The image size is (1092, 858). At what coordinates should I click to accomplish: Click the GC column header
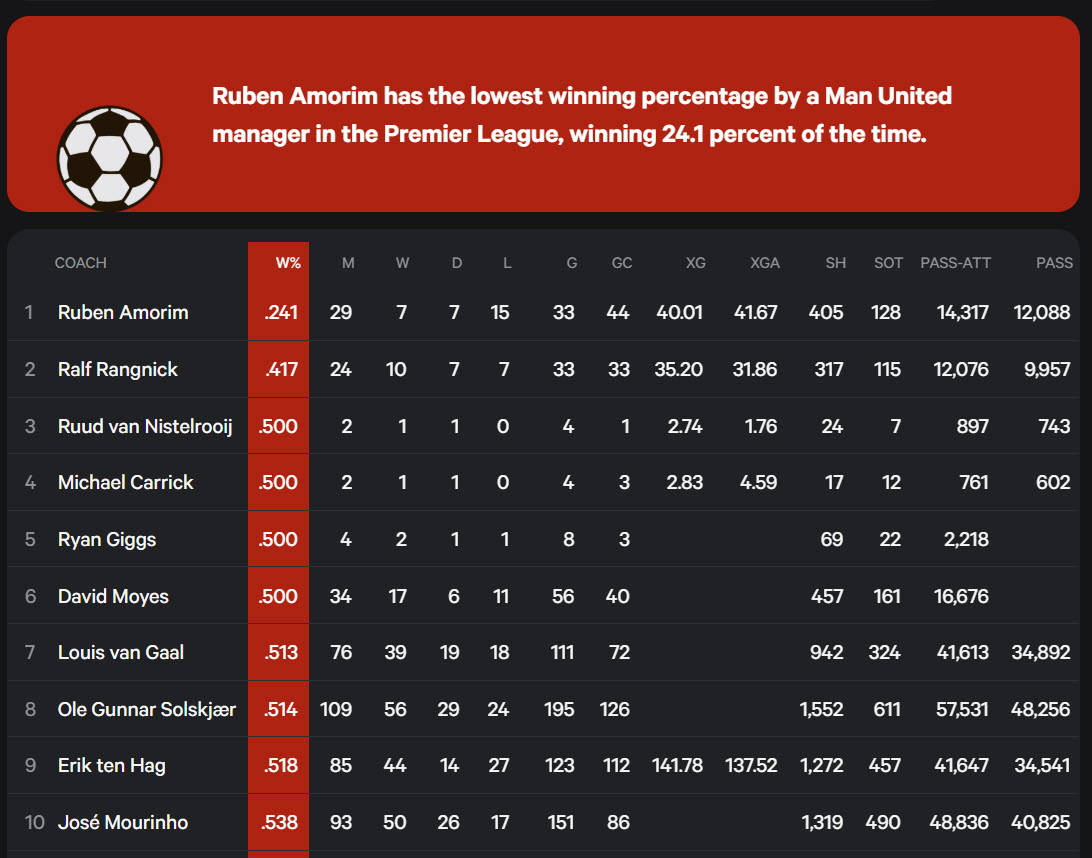[621, 263]
